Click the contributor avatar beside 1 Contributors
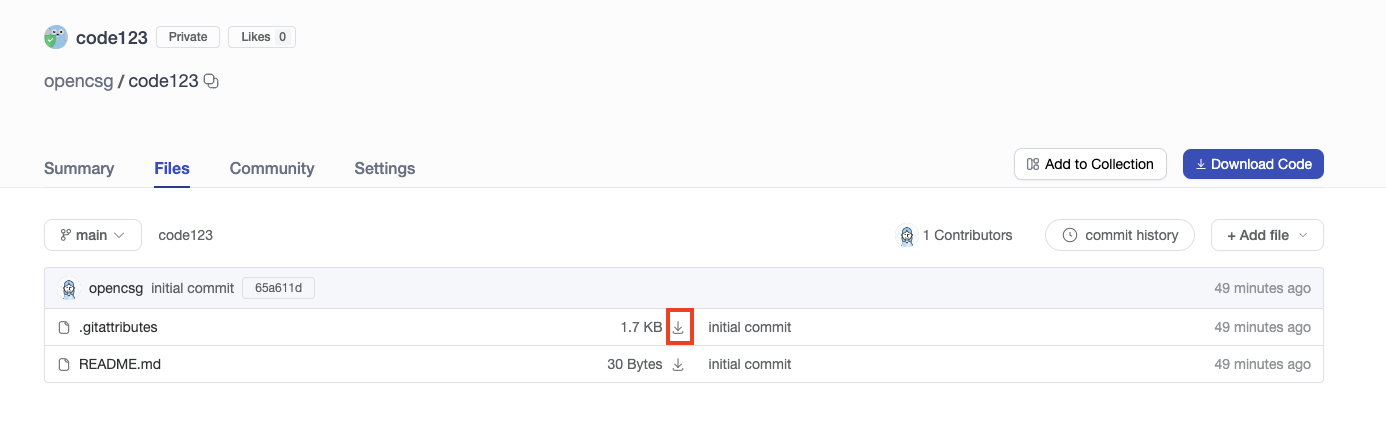Screen dimensions: 1386x444 point(906,236)
